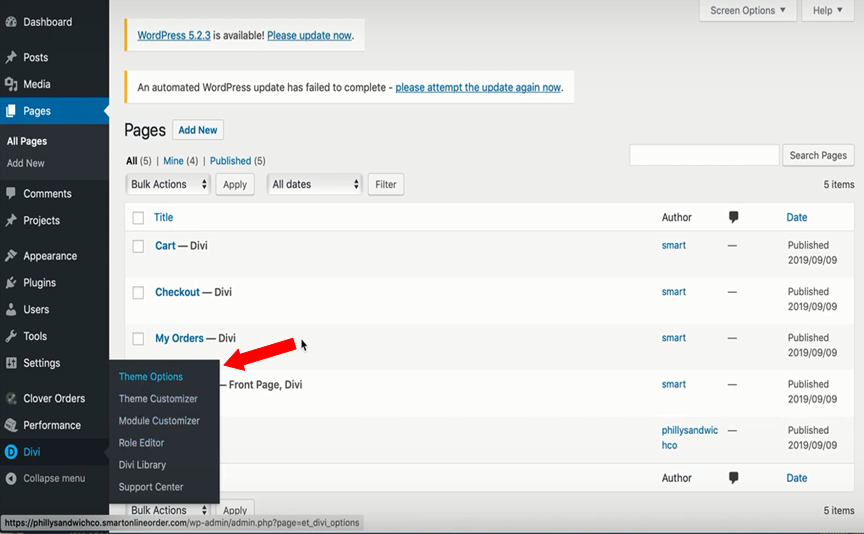Click the Divi circle D icon

pos(11,452)
